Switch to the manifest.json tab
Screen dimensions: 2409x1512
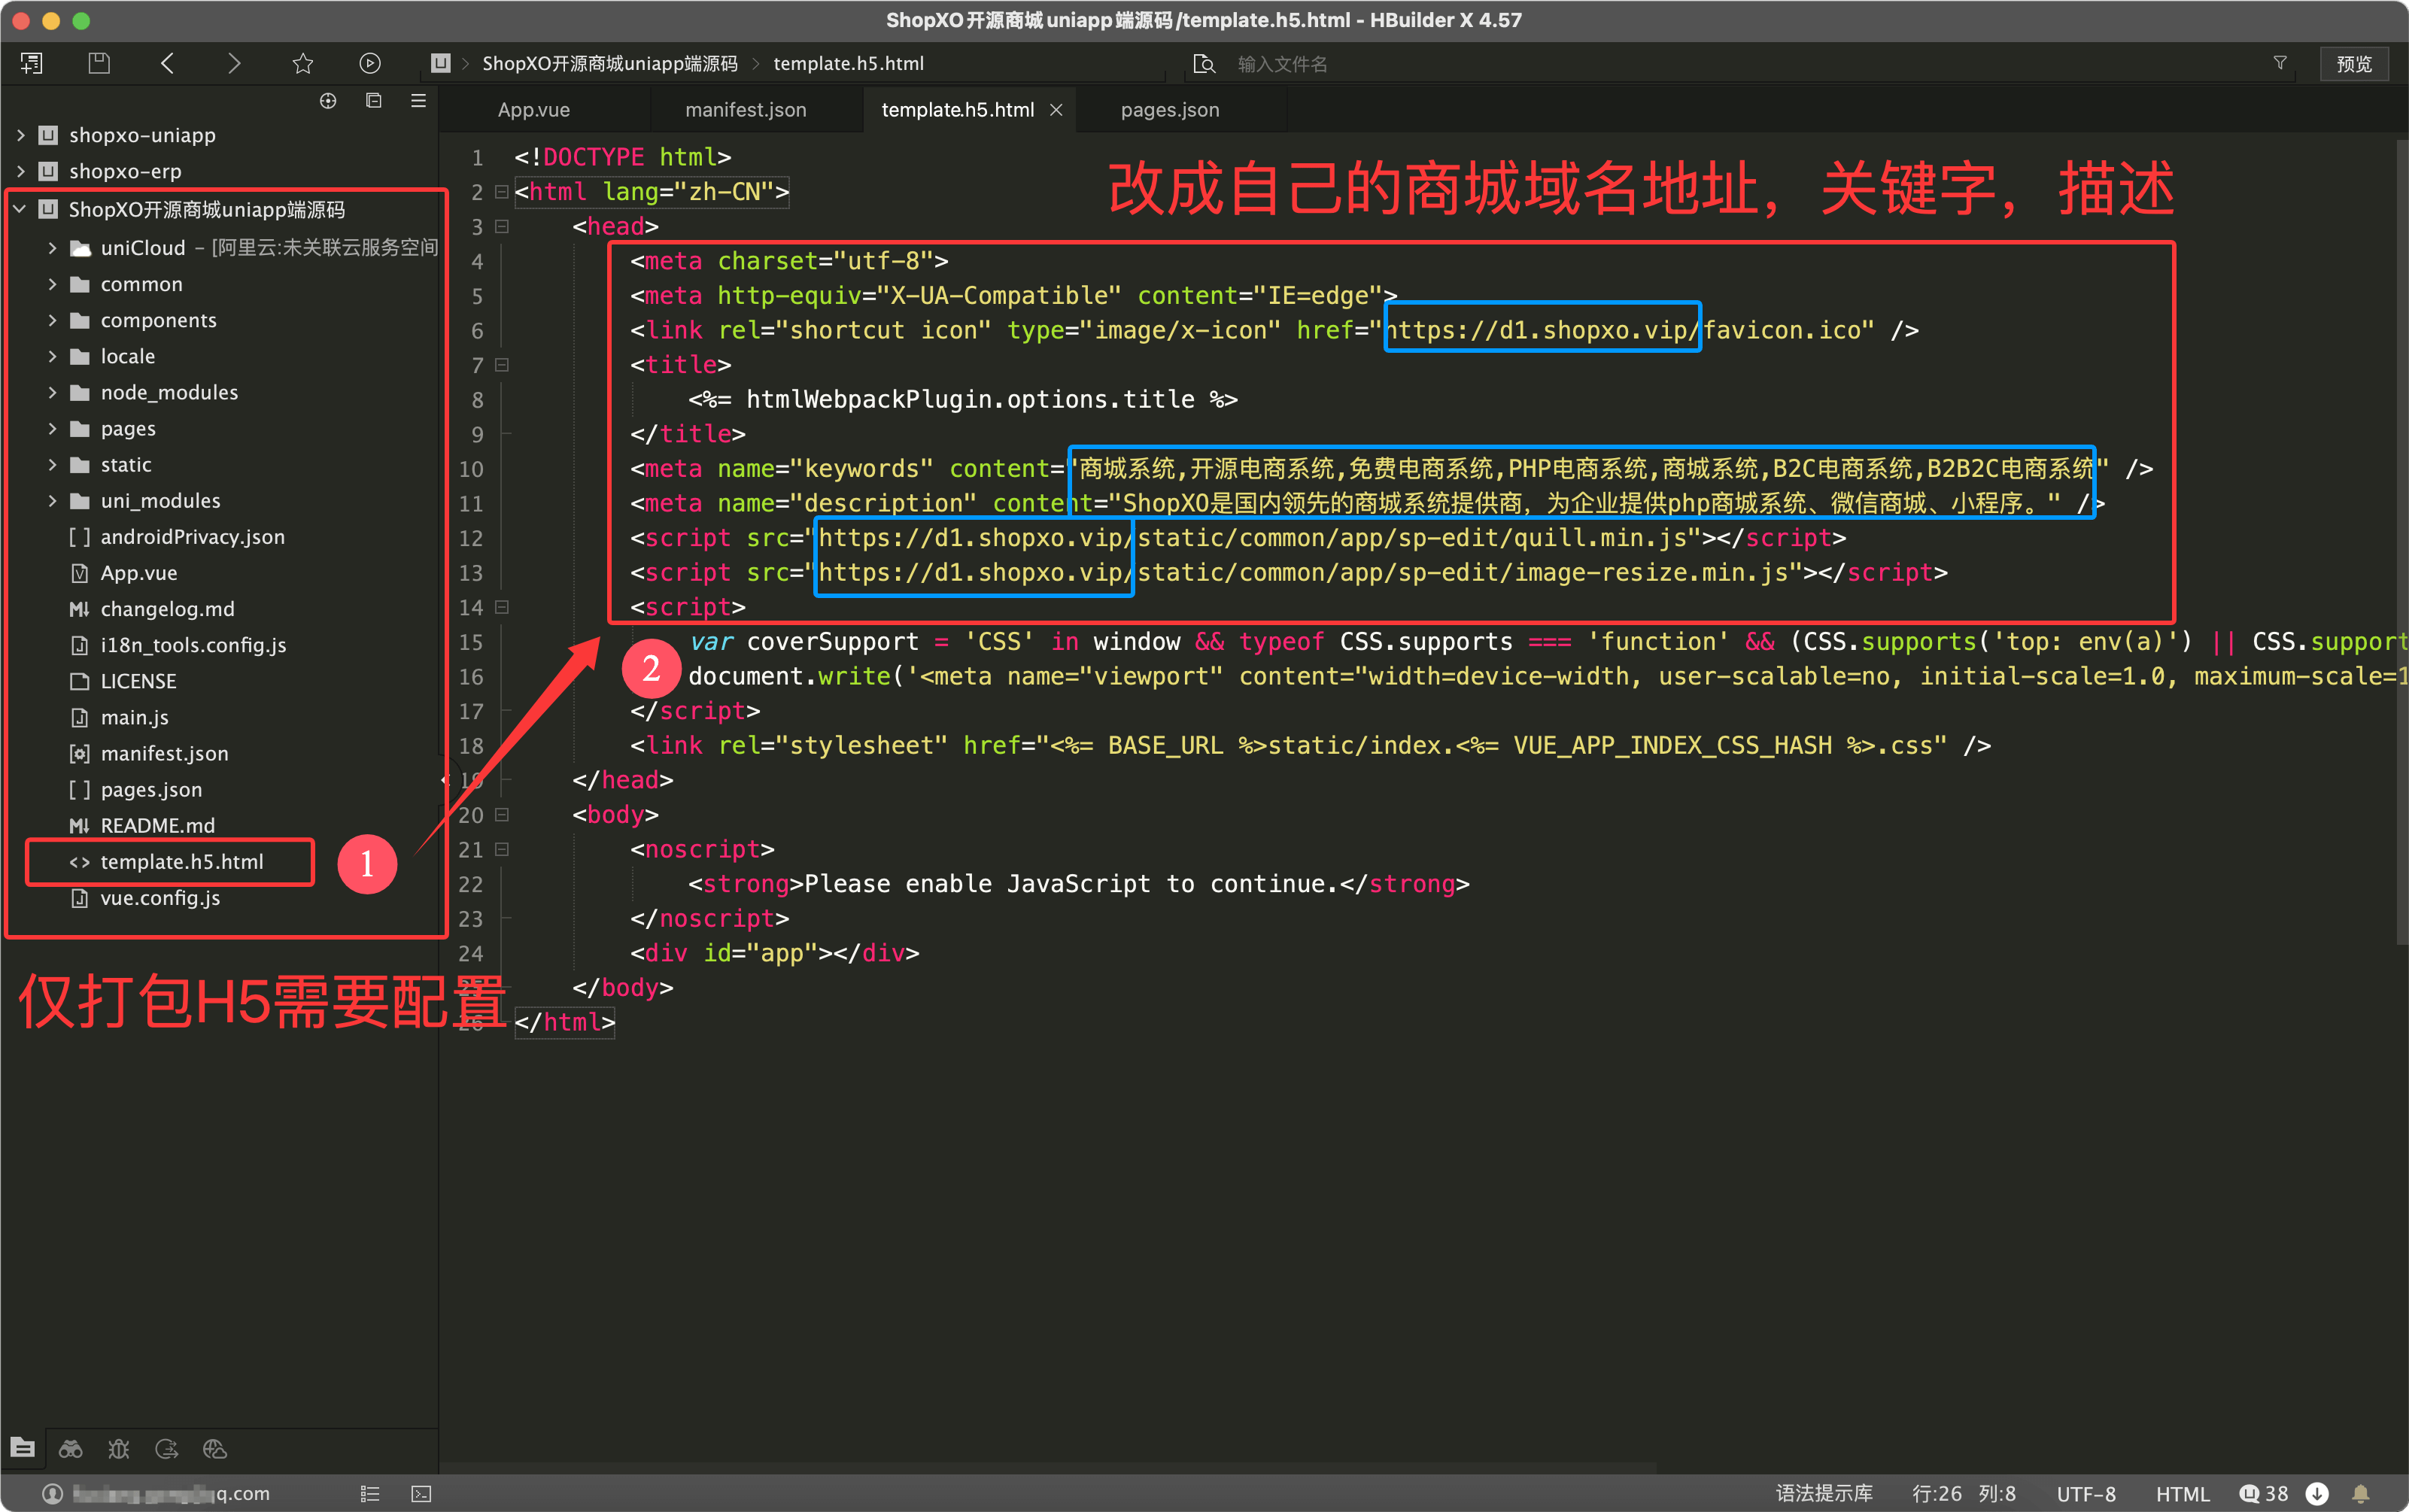[x=746, y=110]
